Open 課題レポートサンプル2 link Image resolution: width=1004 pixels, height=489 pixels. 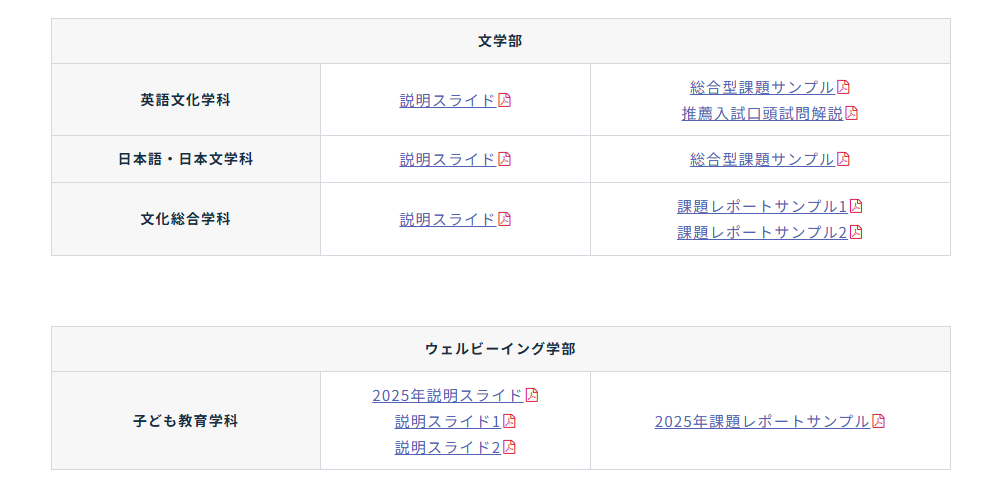(763, 232)
